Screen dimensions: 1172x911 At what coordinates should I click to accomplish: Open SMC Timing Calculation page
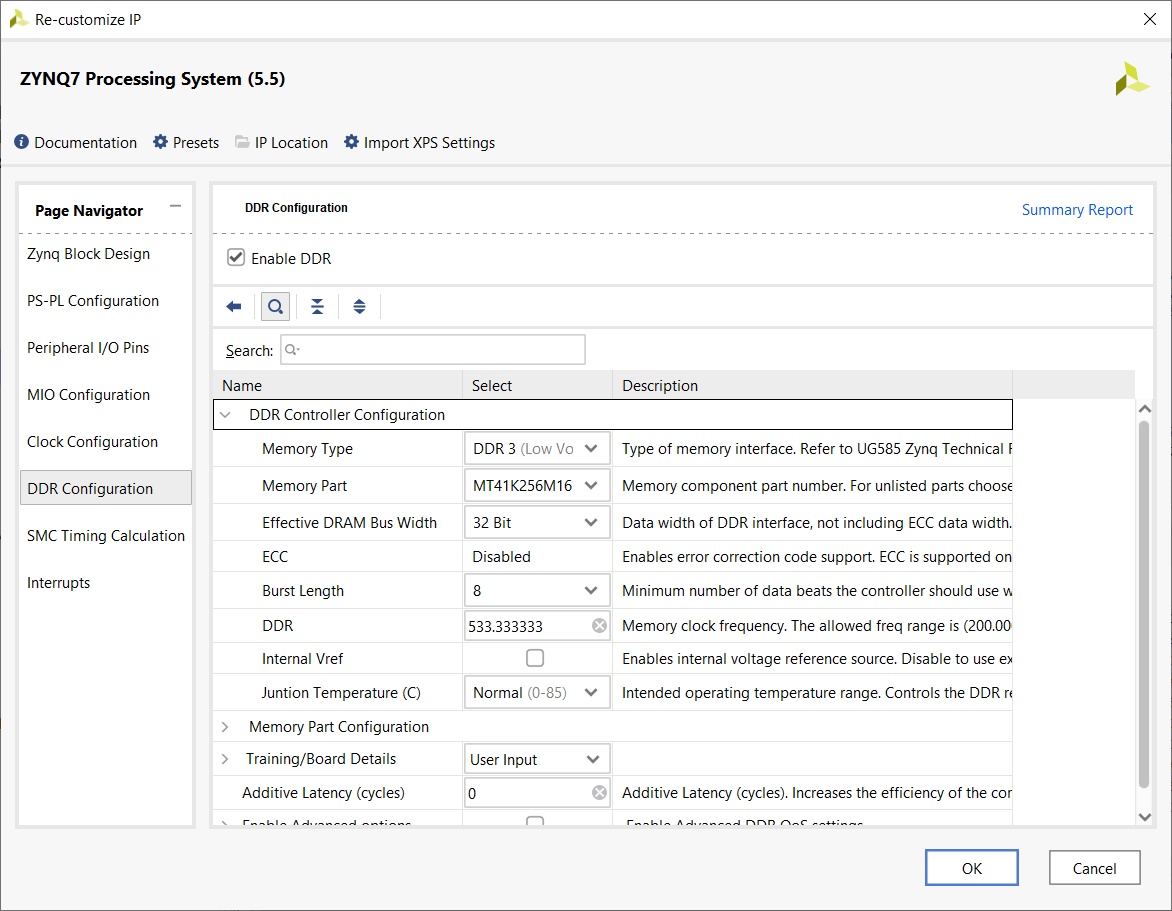tap(106, 536)
